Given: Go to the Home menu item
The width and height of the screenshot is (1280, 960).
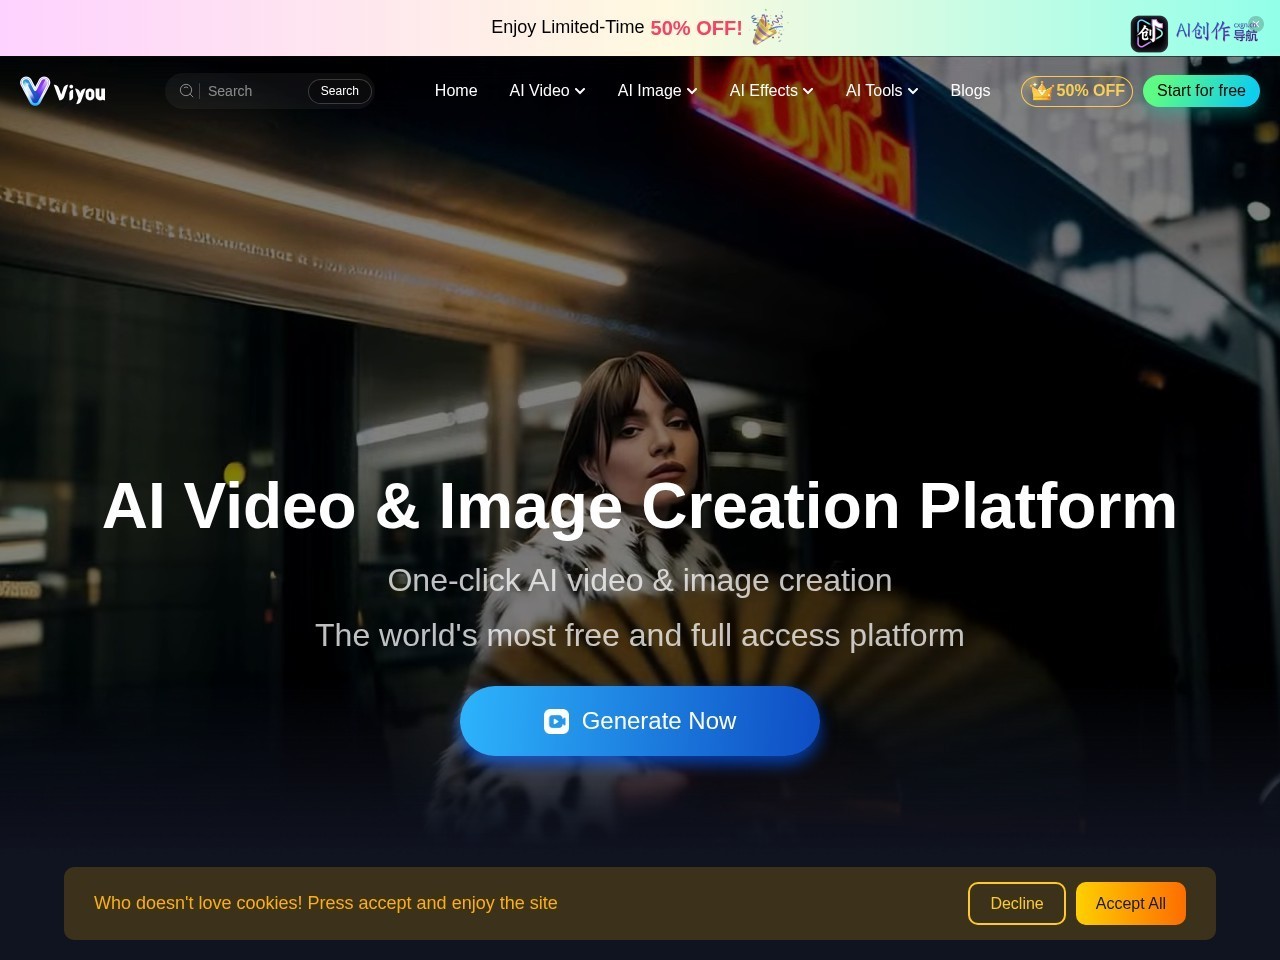Looking at the screenshot, I should point(456,91).
